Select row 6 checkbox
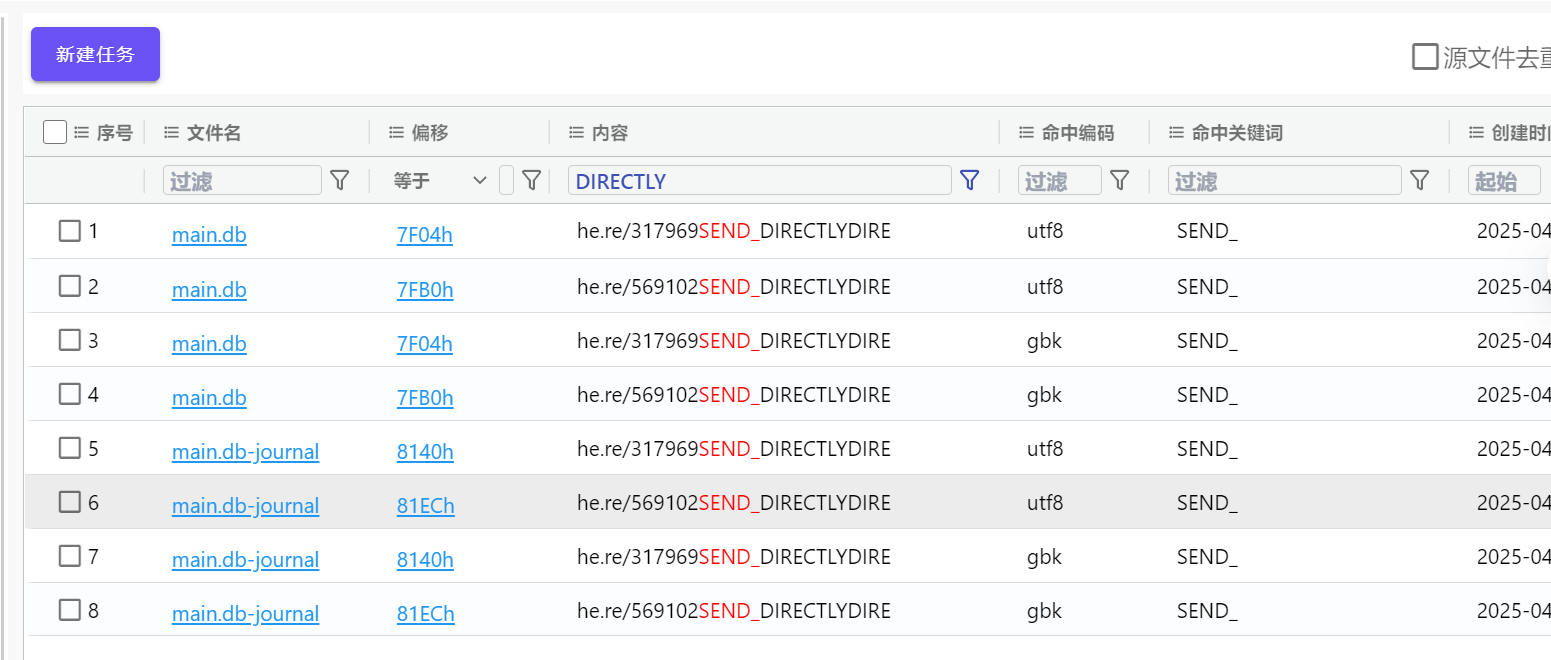1551x660 pixels. [x=69, y=502]
